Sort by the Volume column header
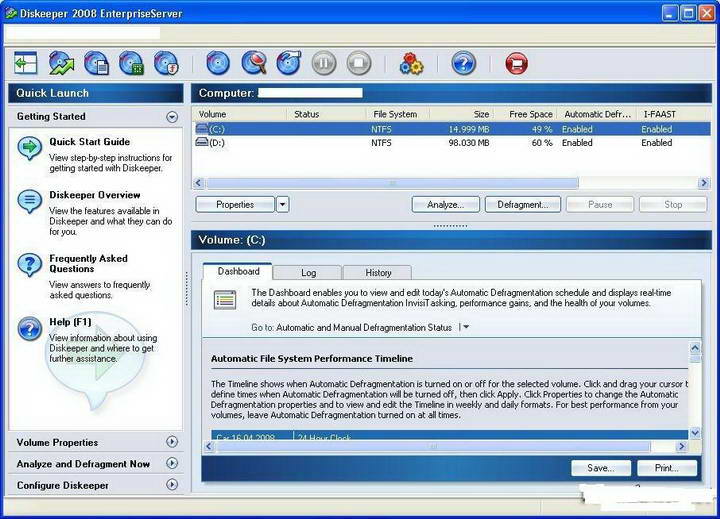720x519 pixels. 240,114
